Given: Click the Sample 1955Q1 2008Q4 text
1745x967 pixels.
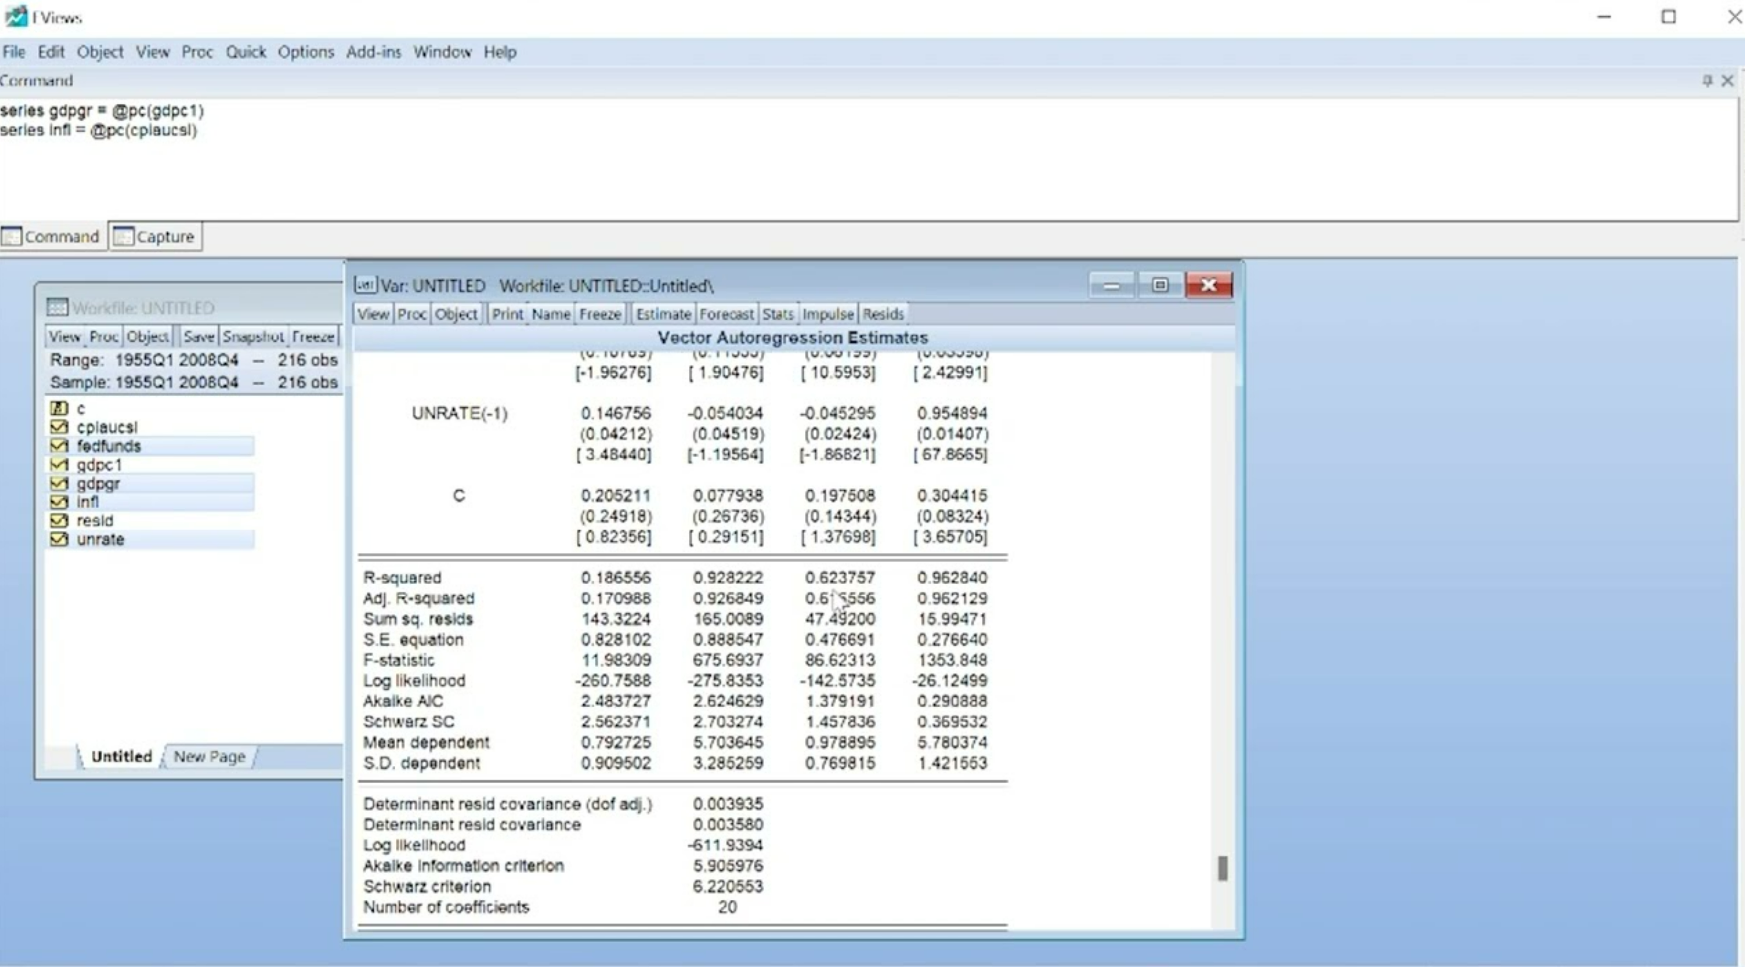Looking at the screenshot, I should (194, 382).
